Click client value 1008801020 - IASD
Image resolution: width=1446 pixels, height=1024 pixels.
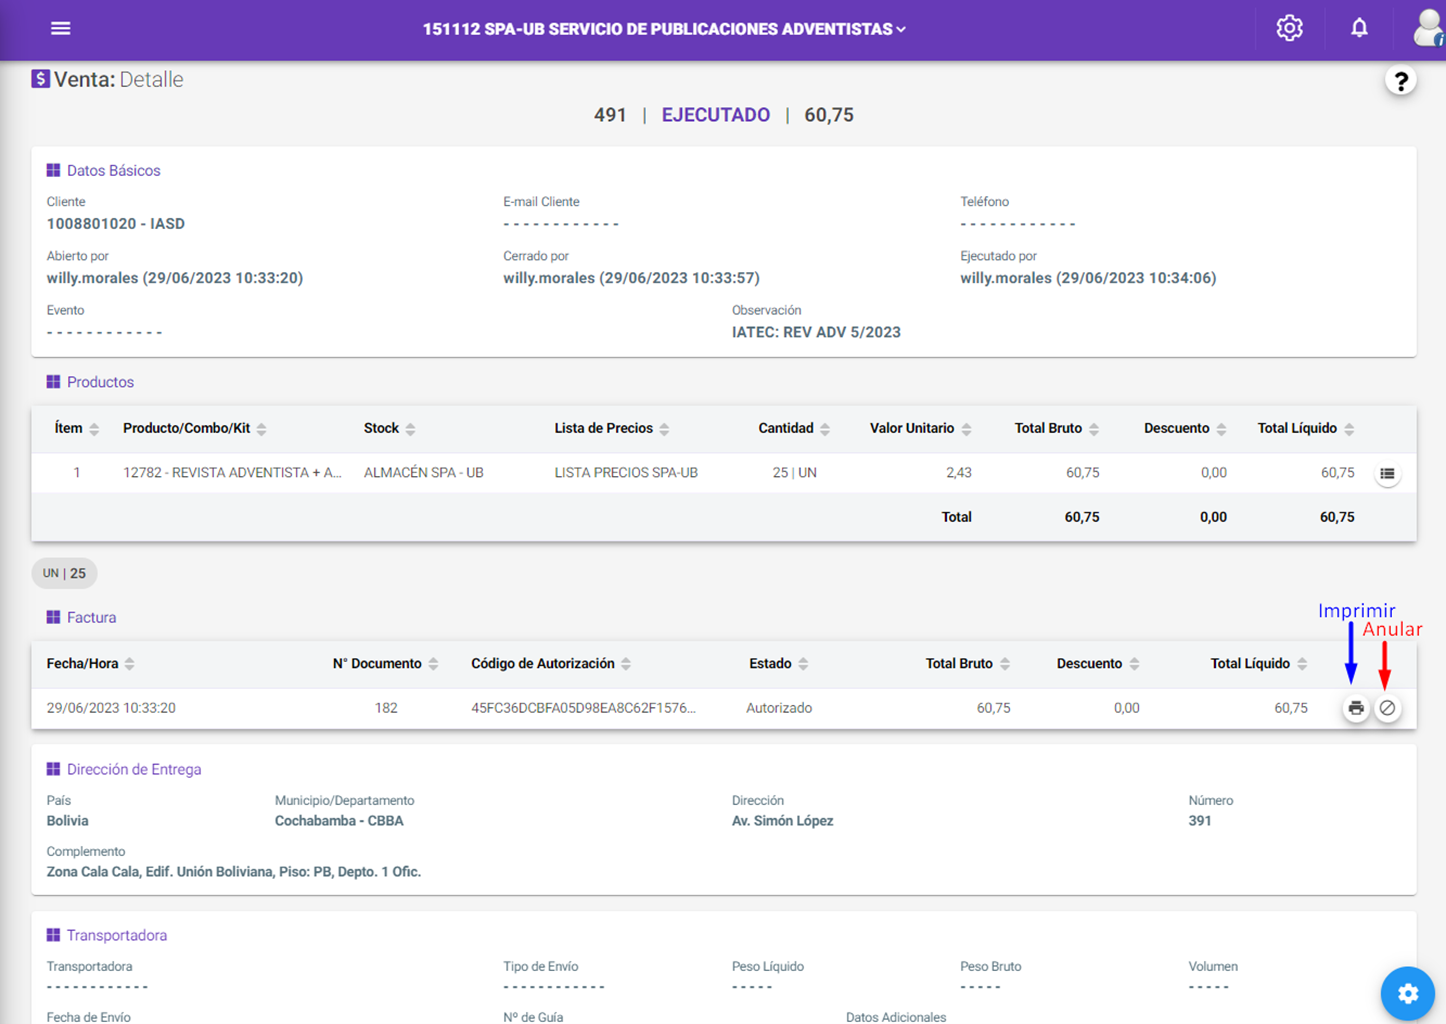116,224
